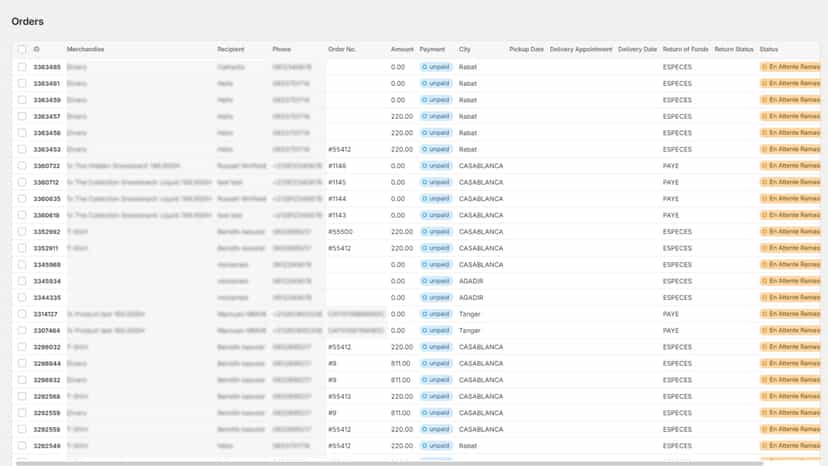The width and height of the screenshot is (828, 466).
Task: Click status badge of order 3345969
Action: 791,265
